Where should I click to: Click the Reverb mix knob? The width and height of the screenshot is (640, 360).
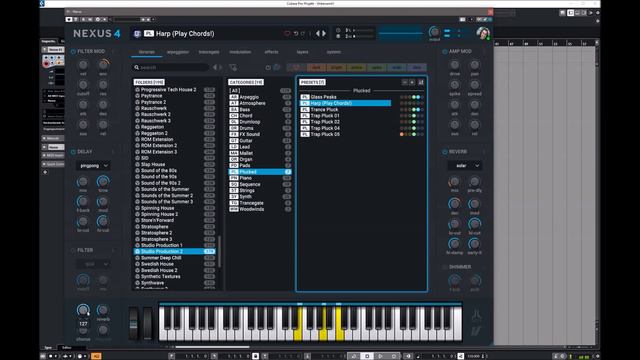pyautogui.click(x=454, y=181)
